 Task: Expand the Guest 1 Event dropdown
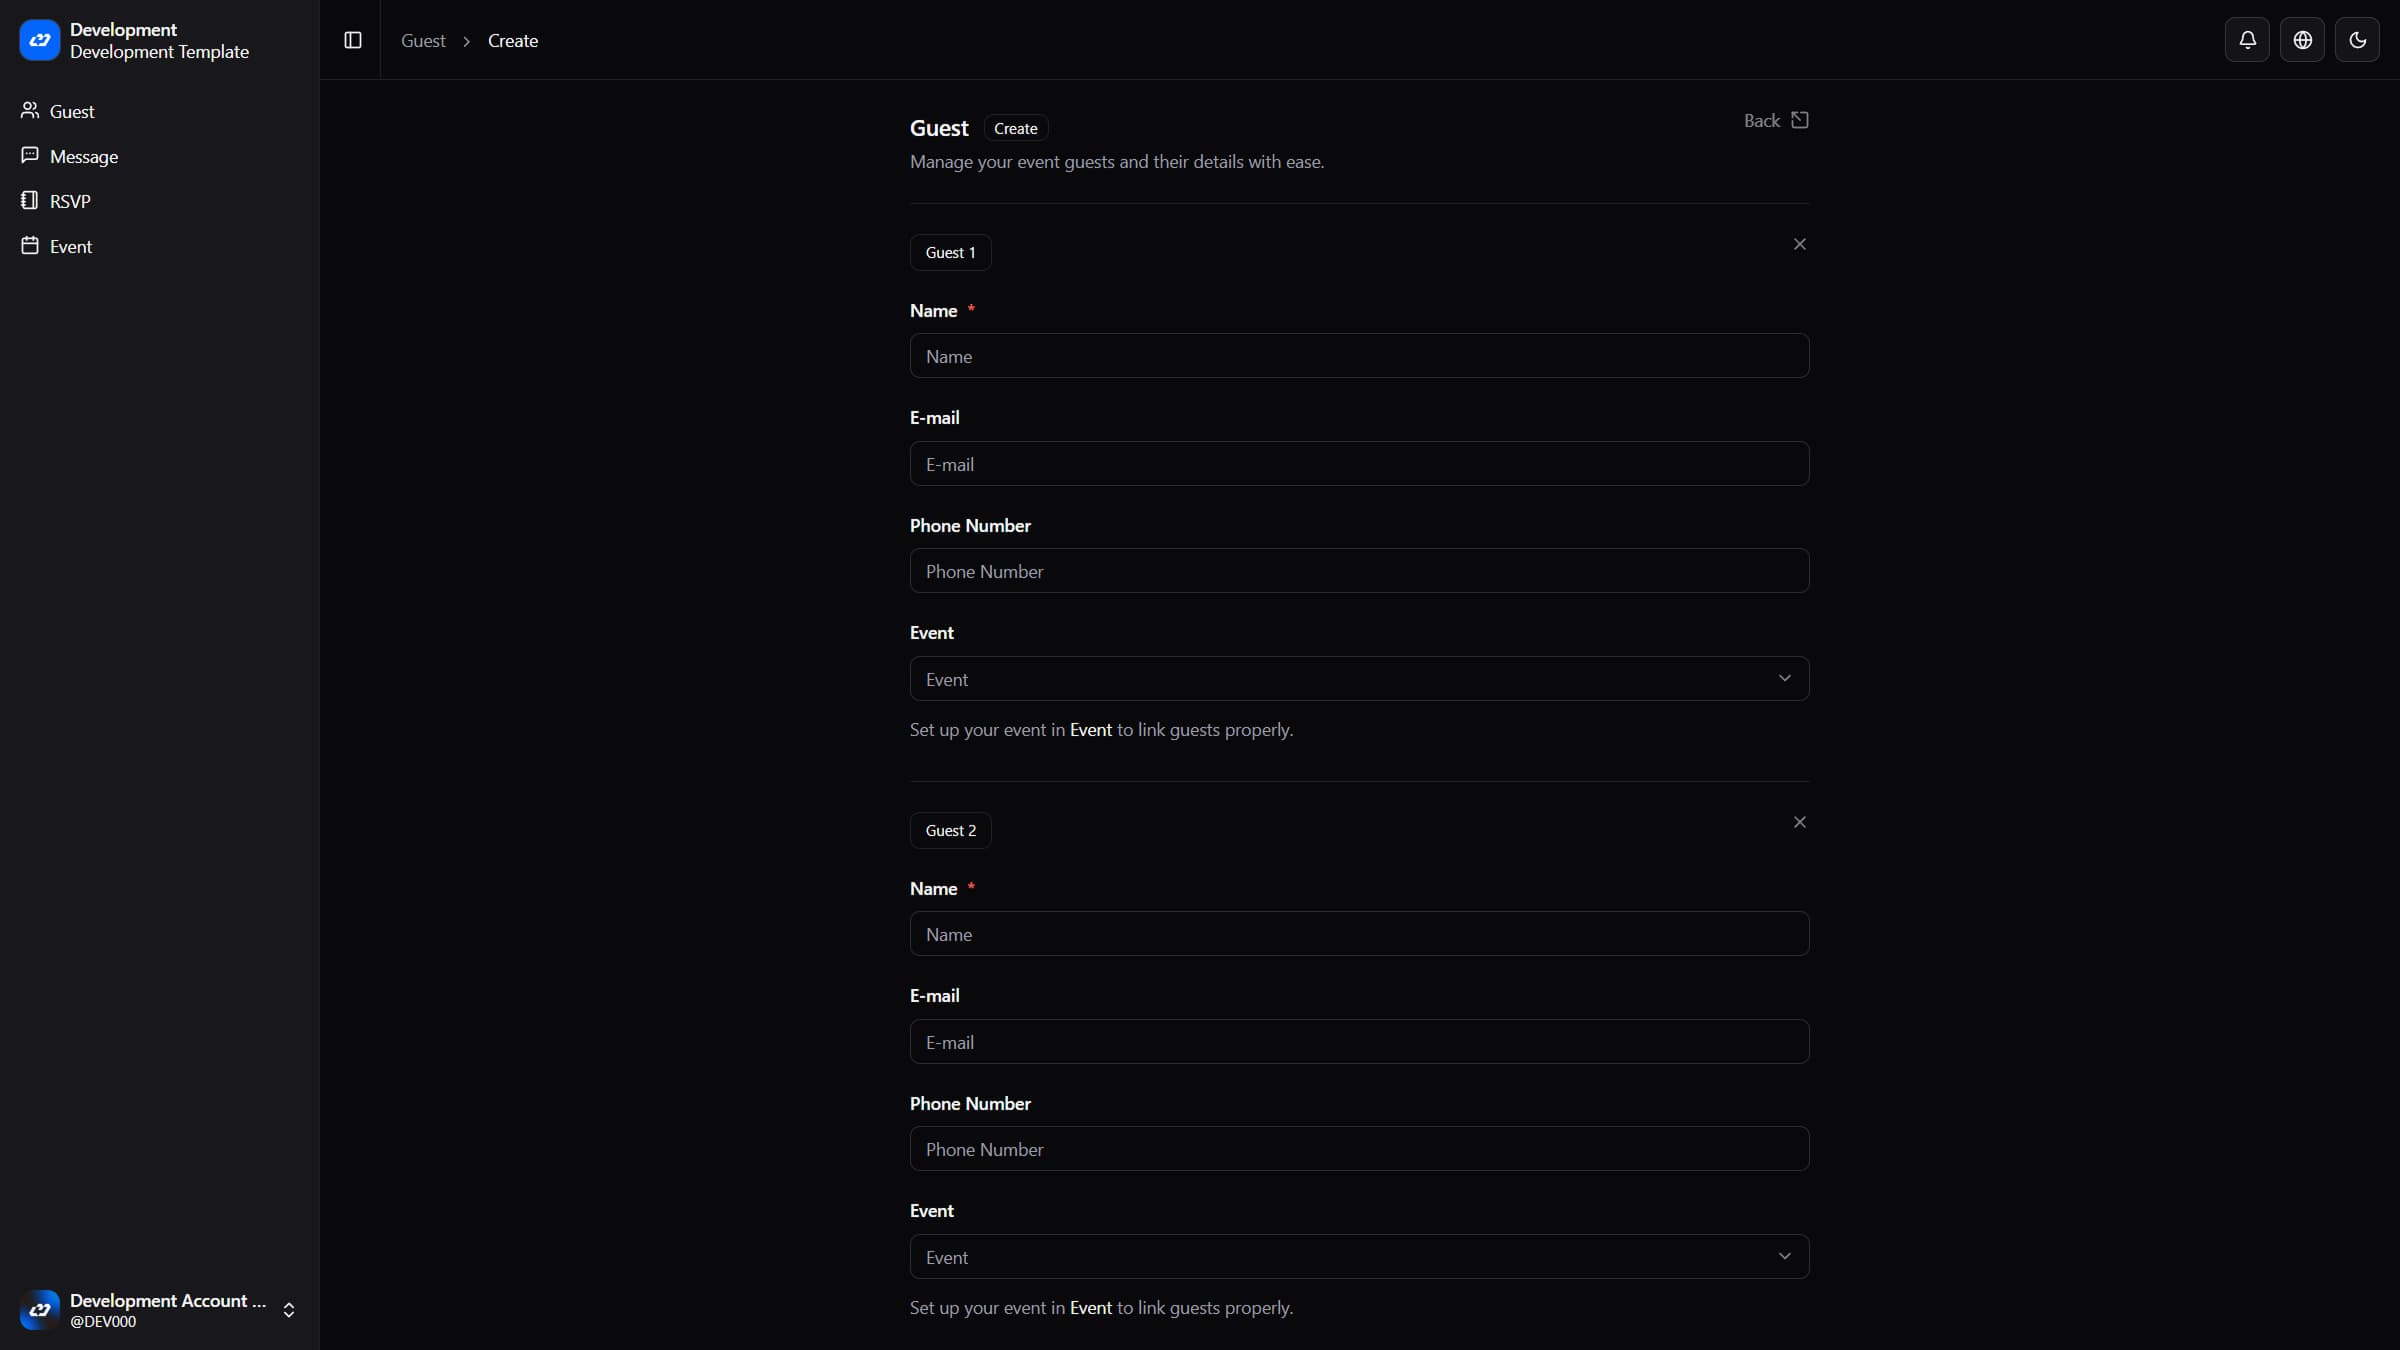pyautogui.click(x=1359, y=679)
